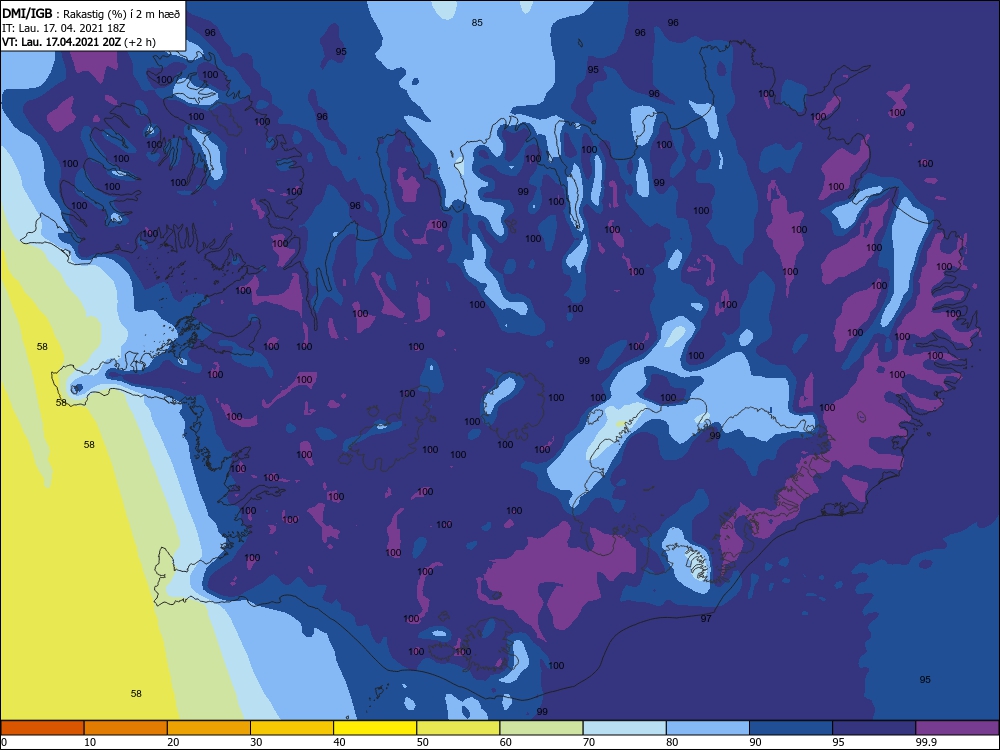
Task: Click the amber 20-30 legend swatch
Action: [x=209, y=728]
